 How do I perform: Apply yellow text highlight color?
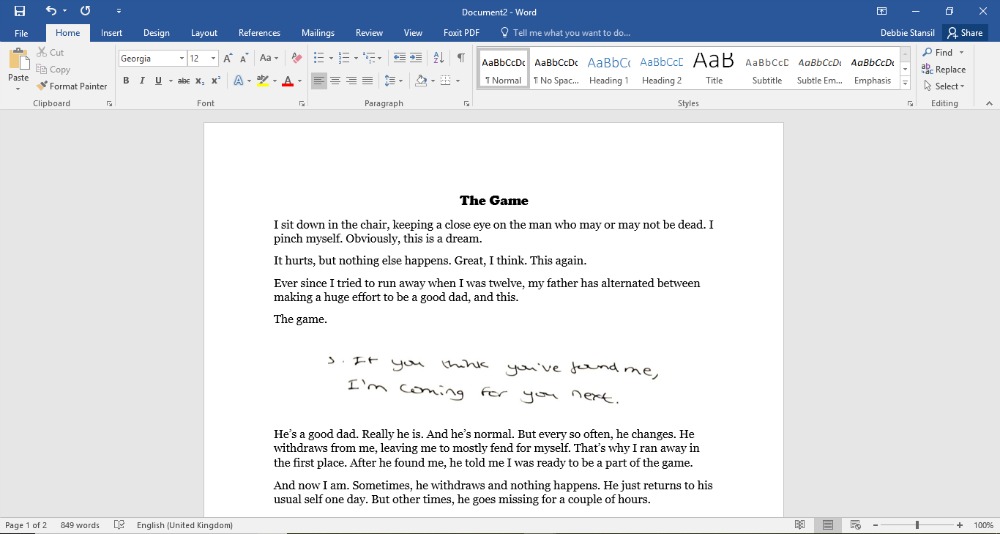point(262,80)
